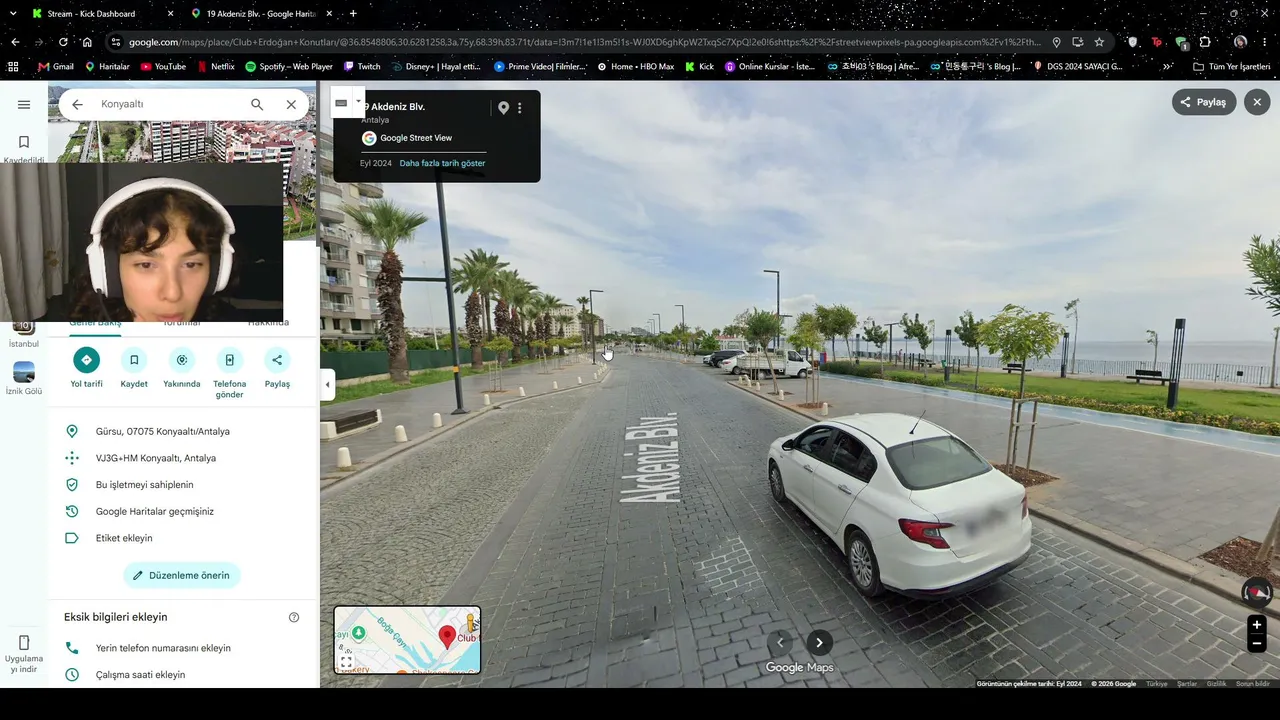
Task: Click the help icon beside Eksik bilgileri ekleyin
Action: [294, 617]
